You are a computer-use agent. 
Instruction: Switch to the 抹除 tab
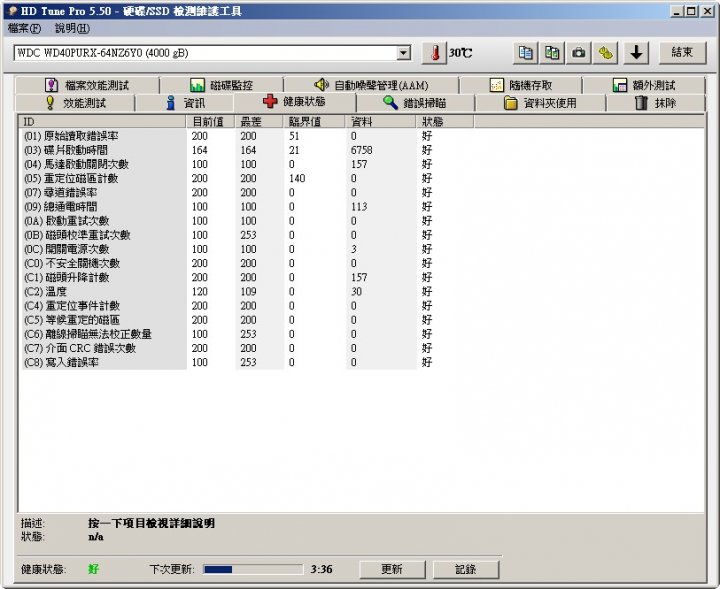point(655,103)
